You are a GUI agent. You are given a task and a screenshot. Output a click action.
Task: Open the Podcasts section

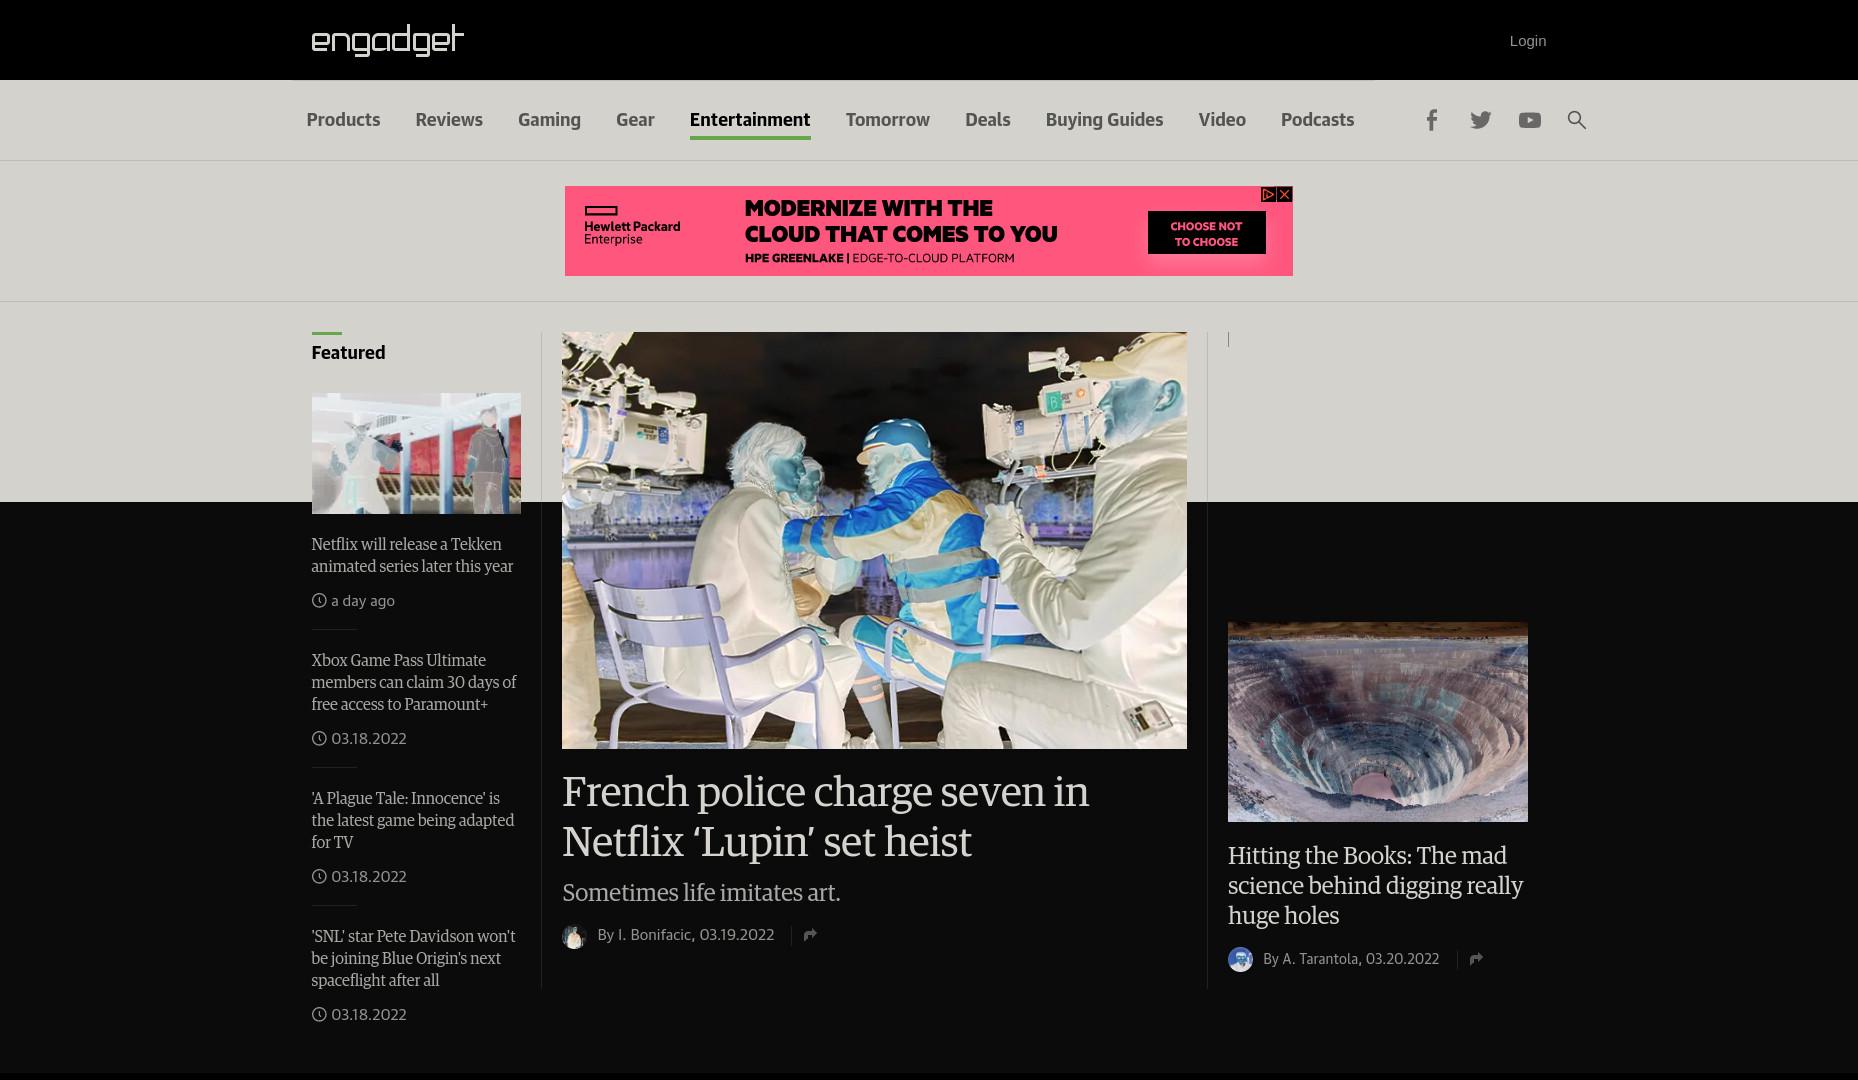click(x=1317, y=120)
